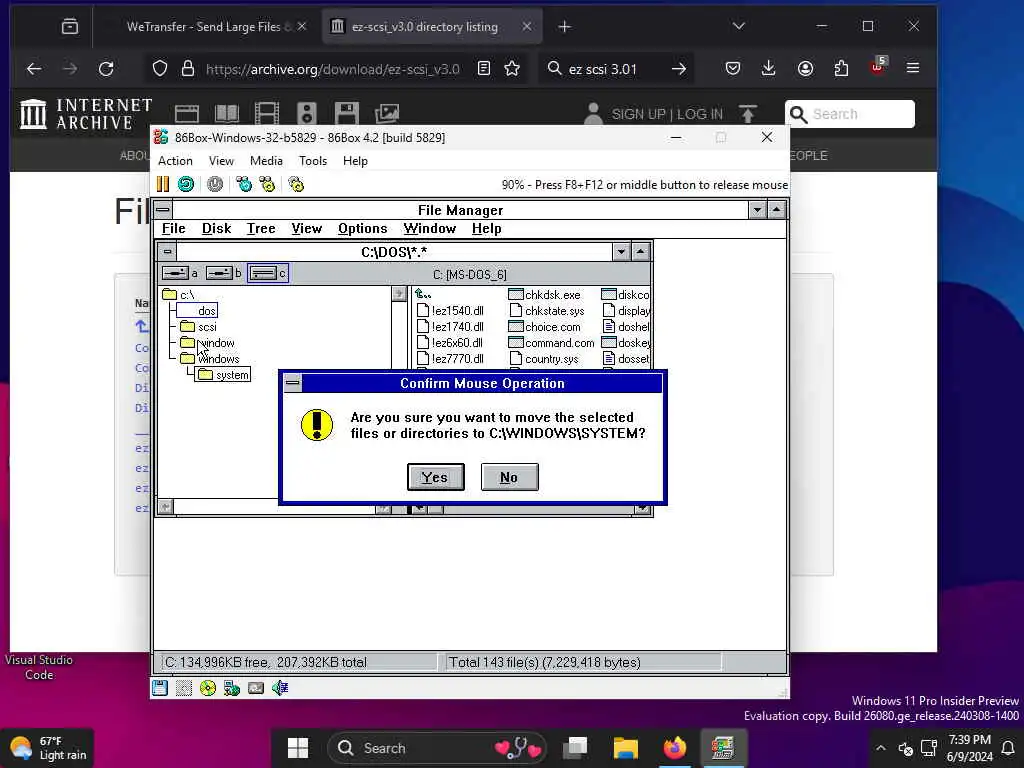Select choice.com file
The width and height of the screenshot is (1024, 768).
tap(545, 327)
